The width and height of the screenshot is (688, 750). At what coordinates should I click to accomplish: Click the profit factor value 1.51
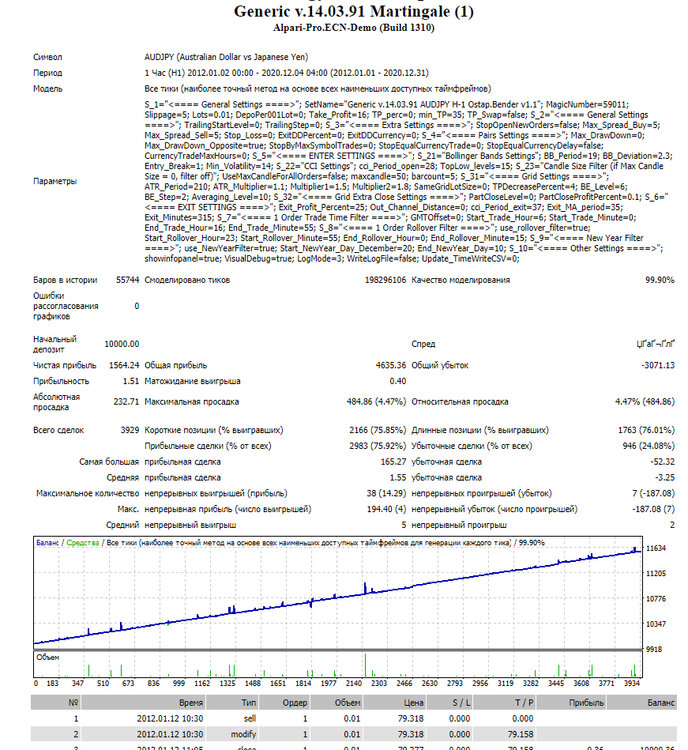[x=131, y=381]
